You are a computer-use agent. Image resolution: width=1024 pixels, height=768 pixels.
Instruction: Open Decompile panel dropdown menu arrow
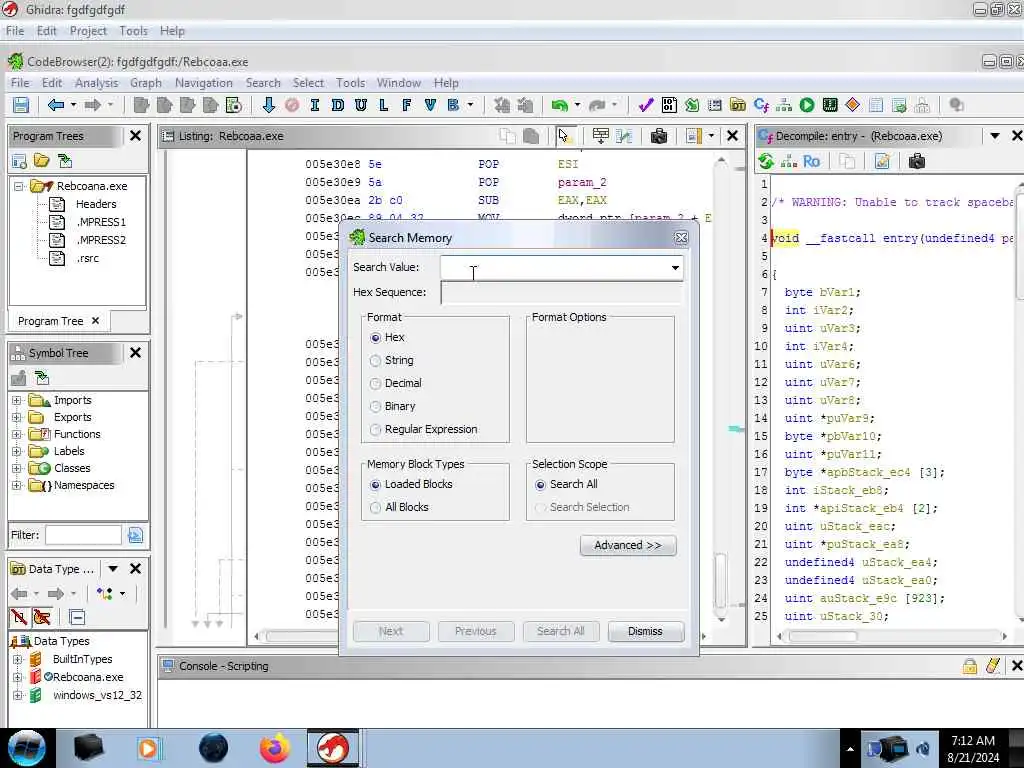995,136
